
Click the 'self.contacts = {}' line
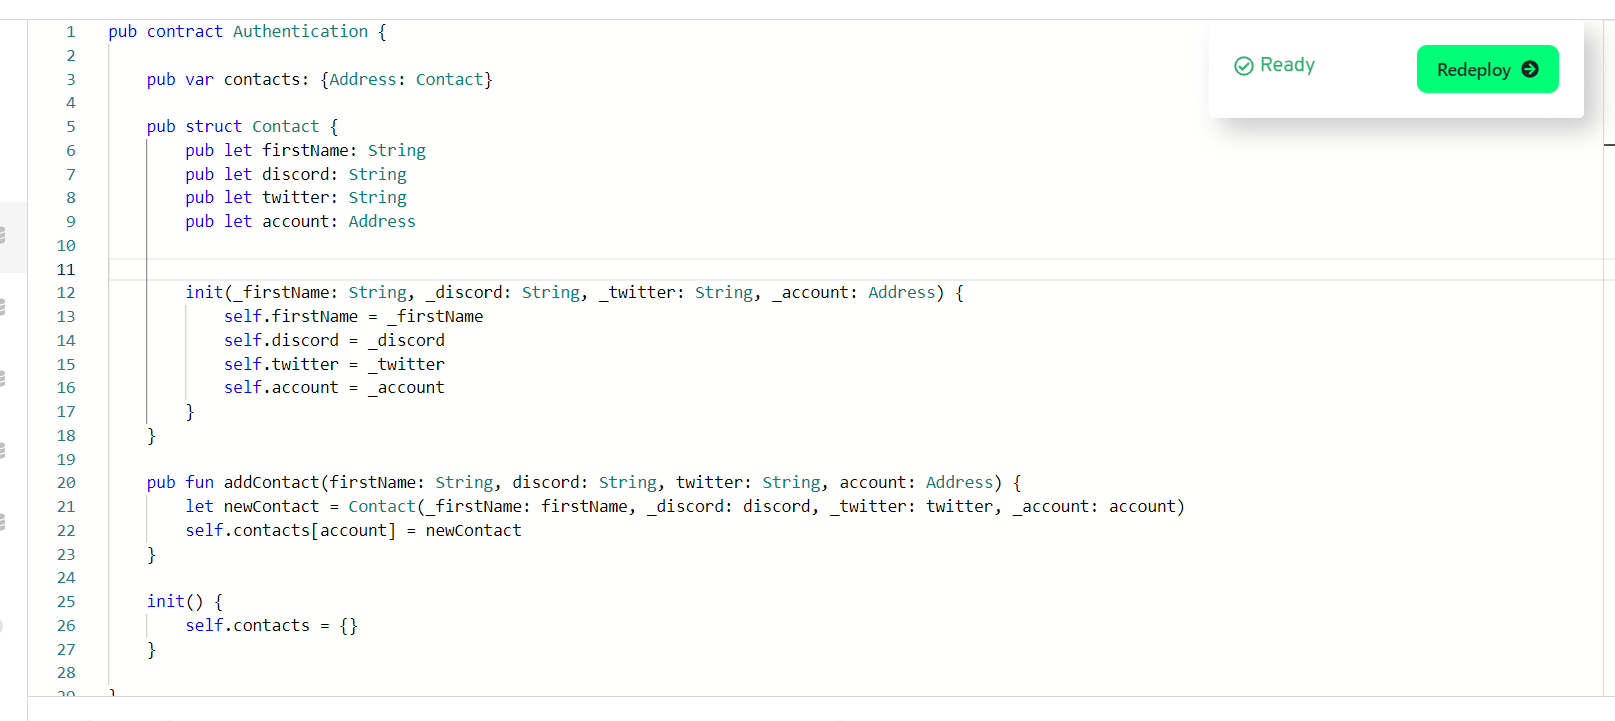click(x=271, y=626)
